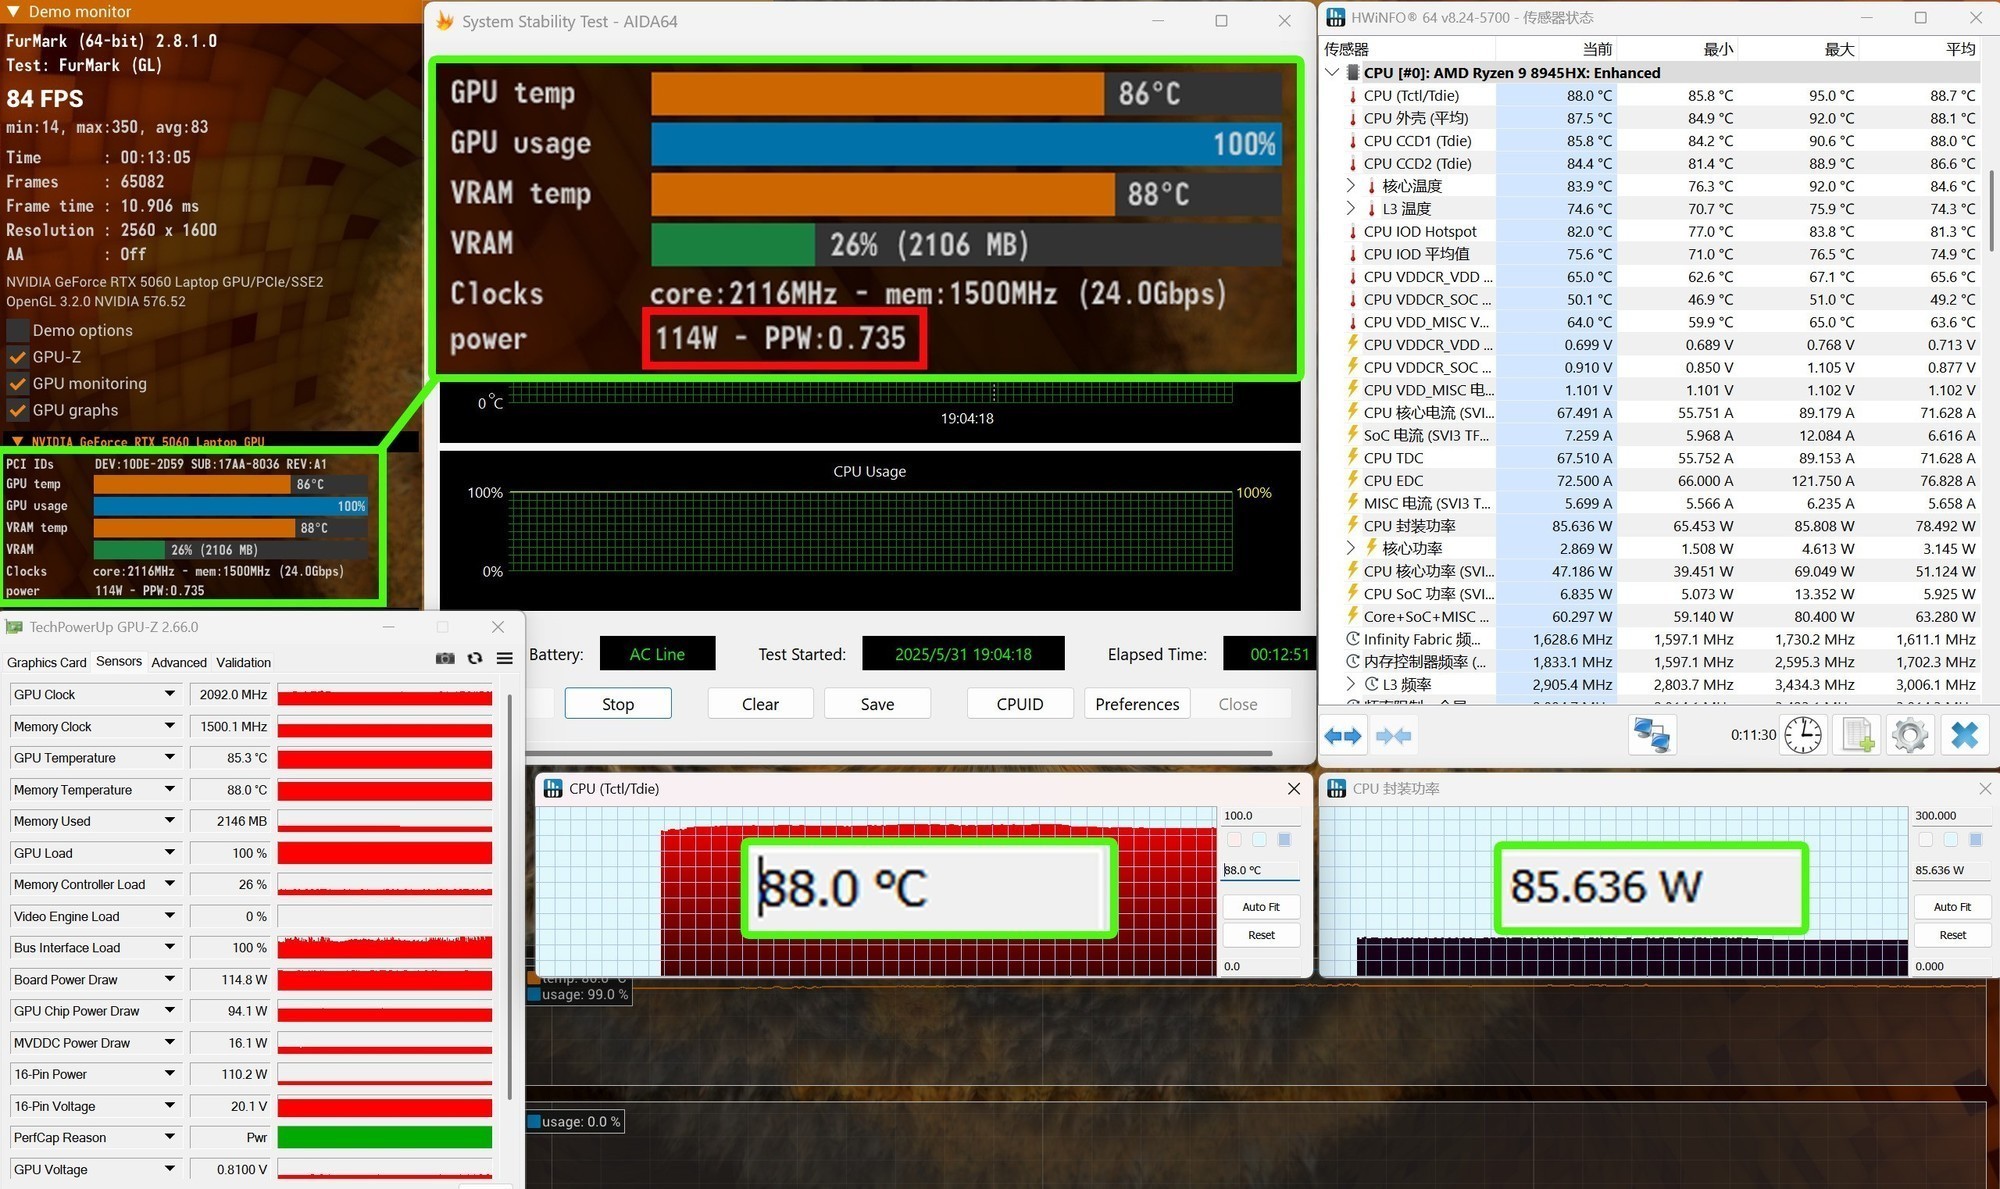Open GPU-Z hamburger menu
The image size is (2000, 1189).
point(505,658)
